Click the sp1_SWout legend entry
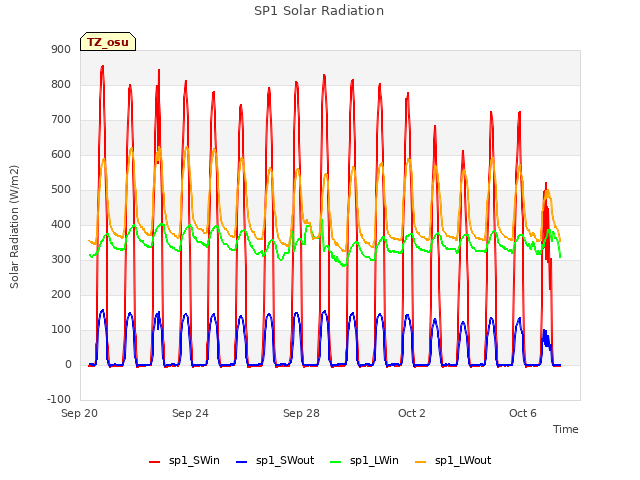The height and width of the screenshot is (480, 640). point(275,461)
